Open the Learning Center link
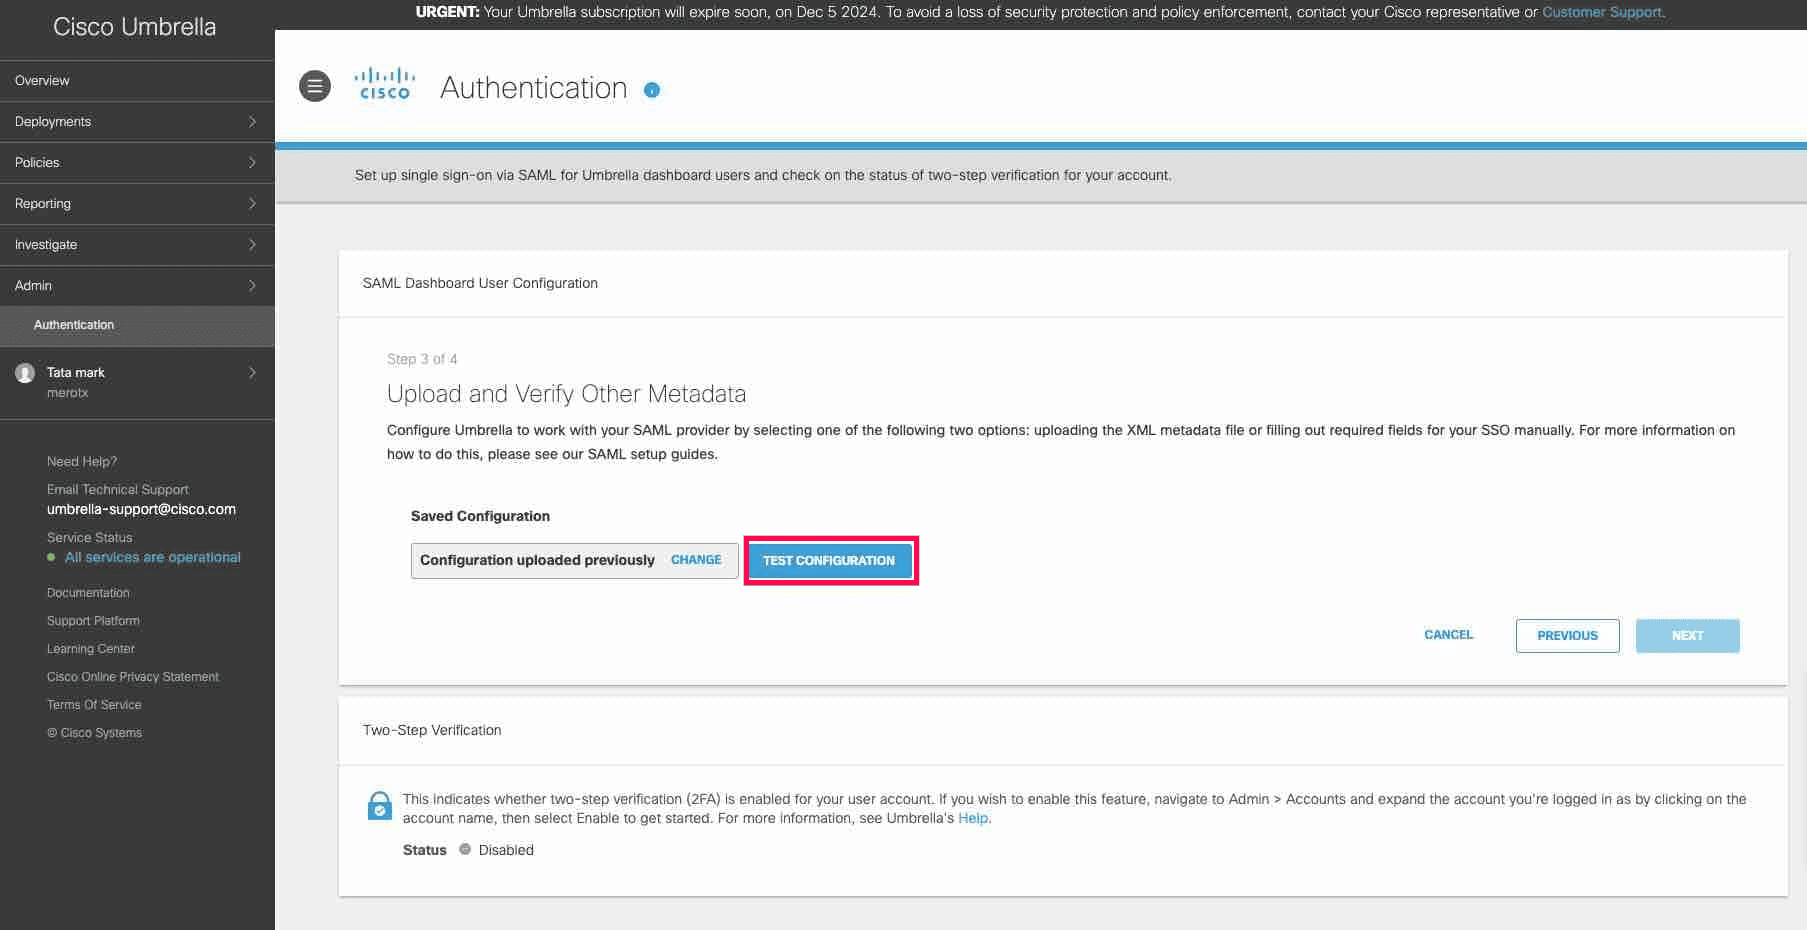Screen dimensions: 1807x930 click(x=91, y=649)
